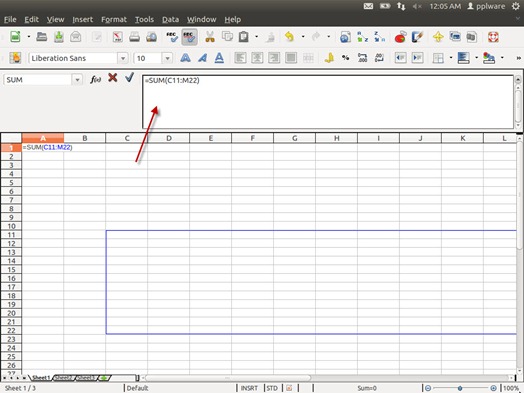Justify cell contents
Screen dimensions: 524x393
coord(291,58)
